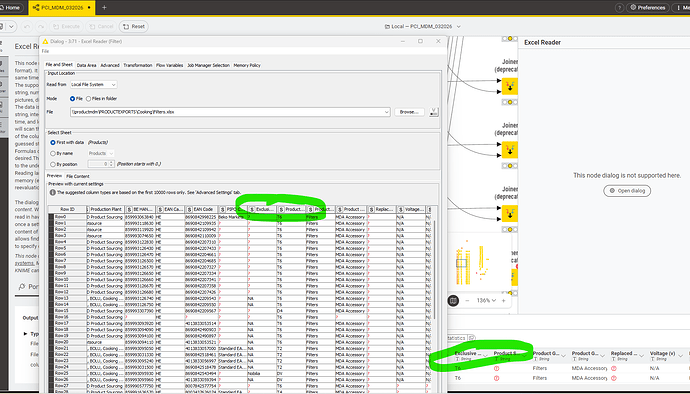690x394 pixels.
Task: Click the flow variable icon beside Browse
Action: pyautogui.click(x=433, y=112)
